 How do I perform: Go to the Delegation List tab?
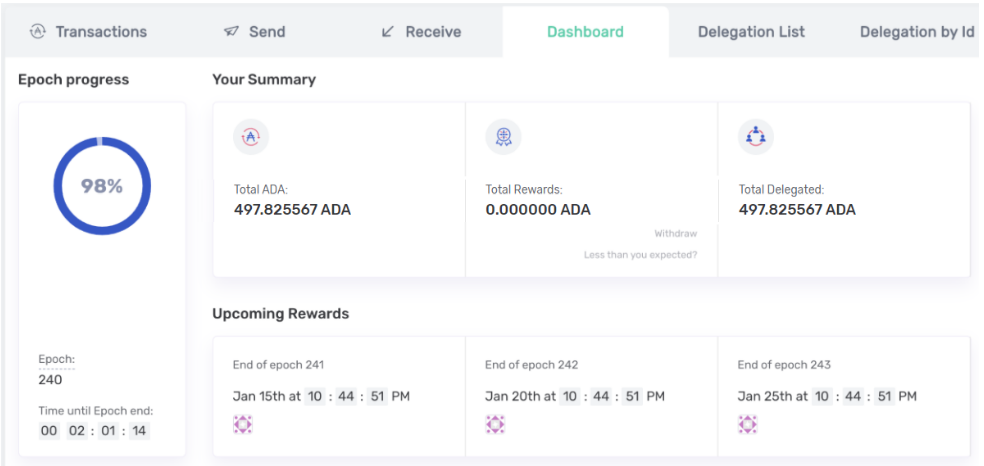[x=751, y=31]
